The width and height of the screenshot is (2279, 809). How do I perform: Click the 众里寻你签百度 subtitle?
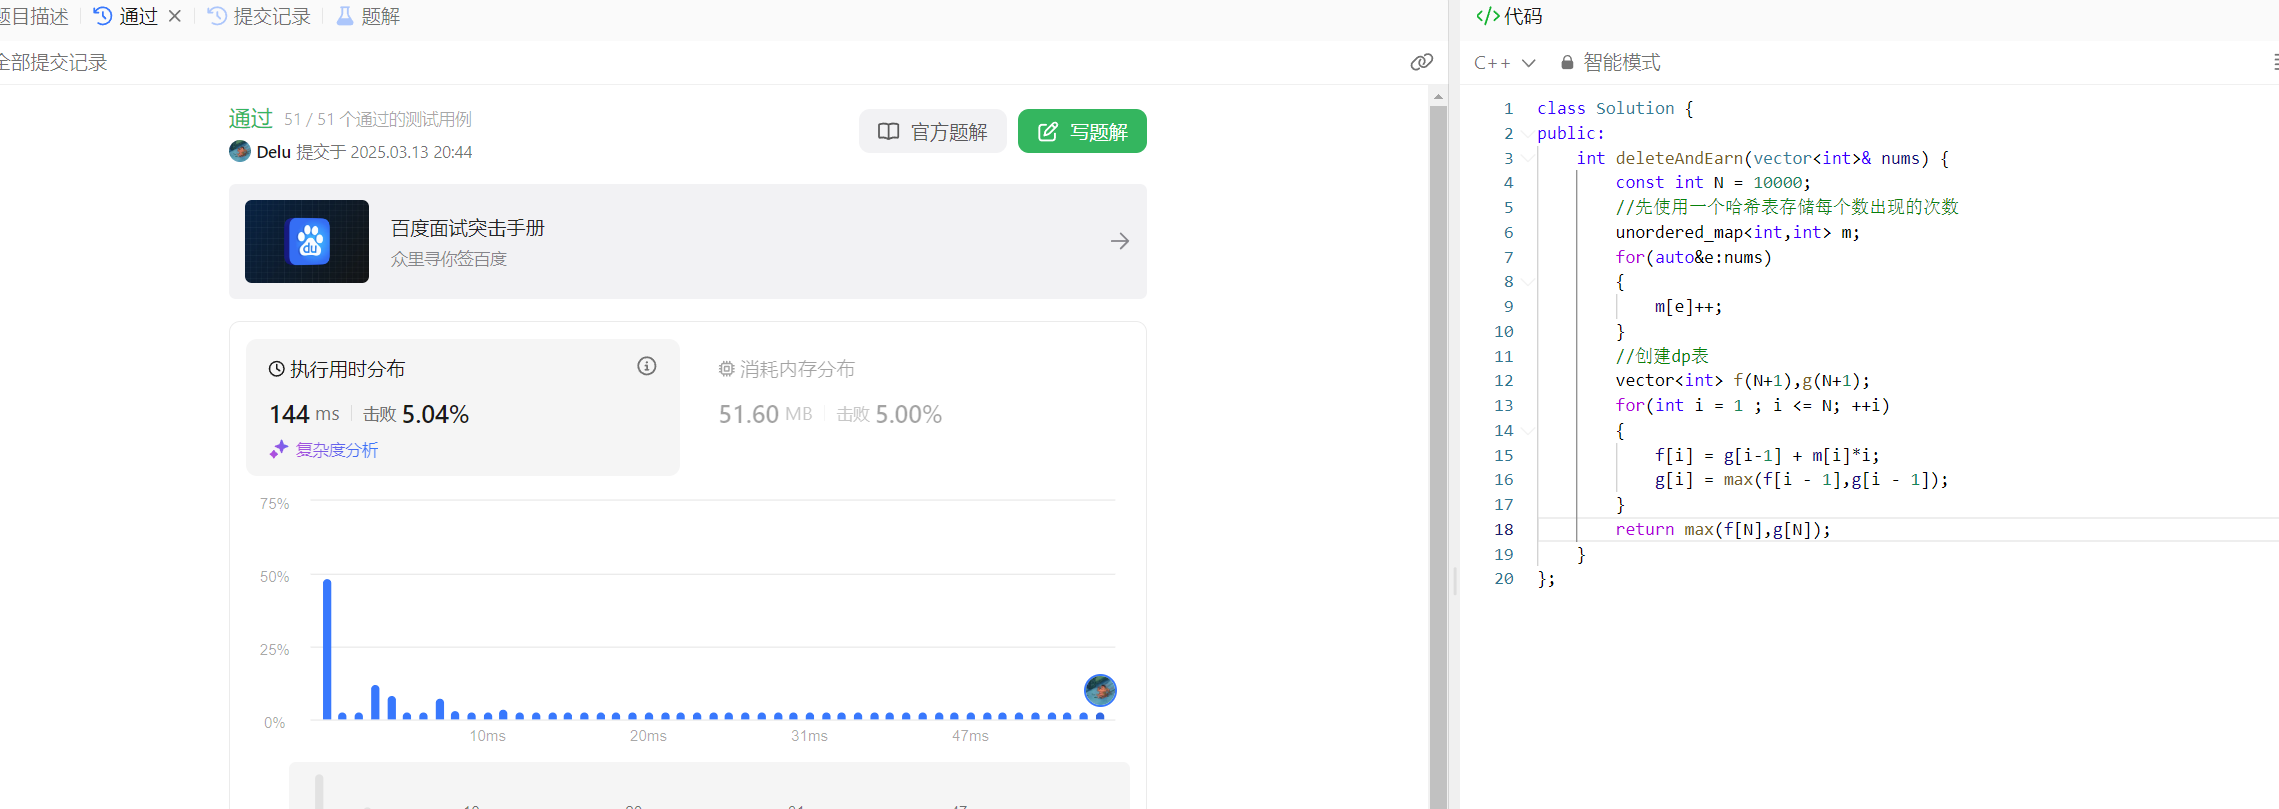click(449, 259)
